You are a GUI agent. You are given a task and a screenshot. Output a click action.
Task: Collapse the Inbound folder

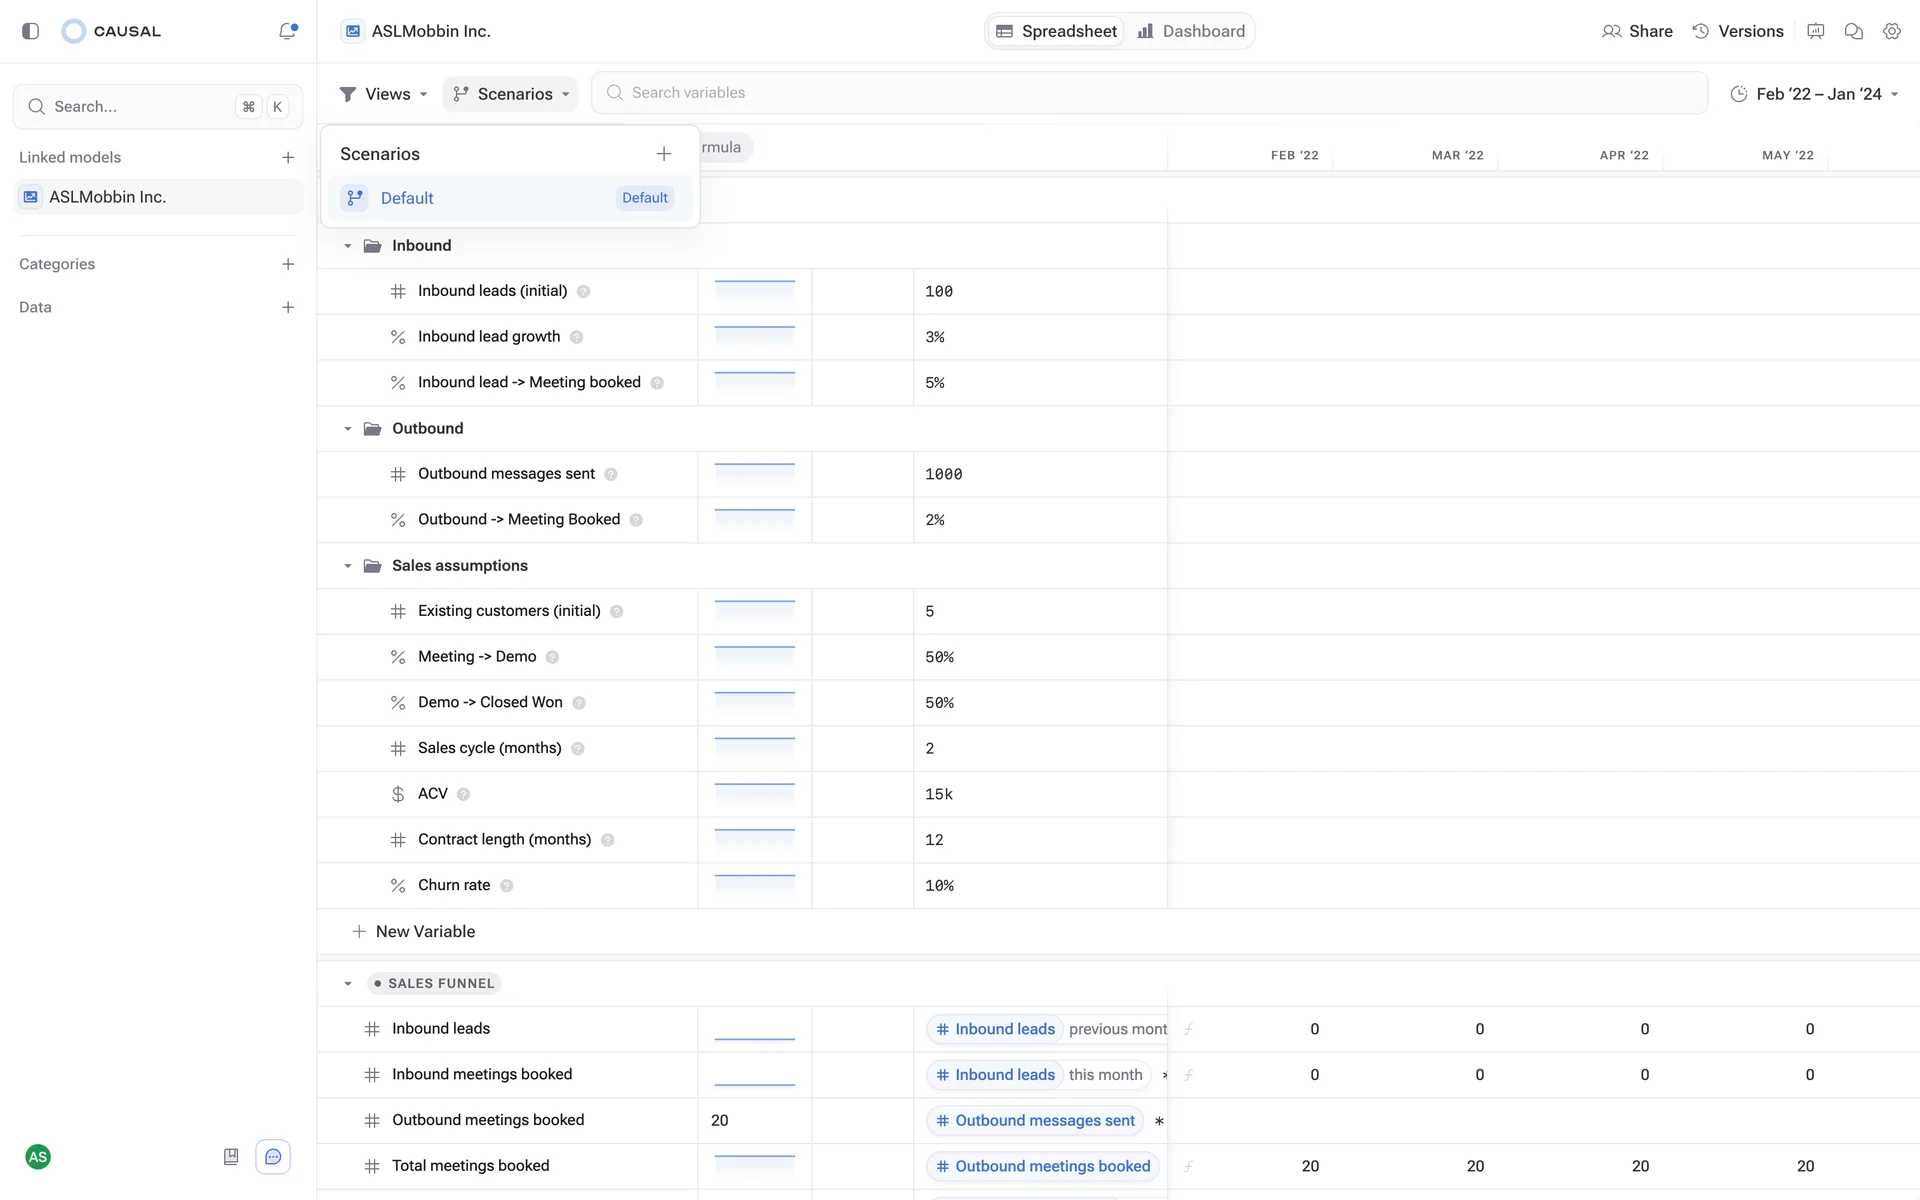point(348,246)
